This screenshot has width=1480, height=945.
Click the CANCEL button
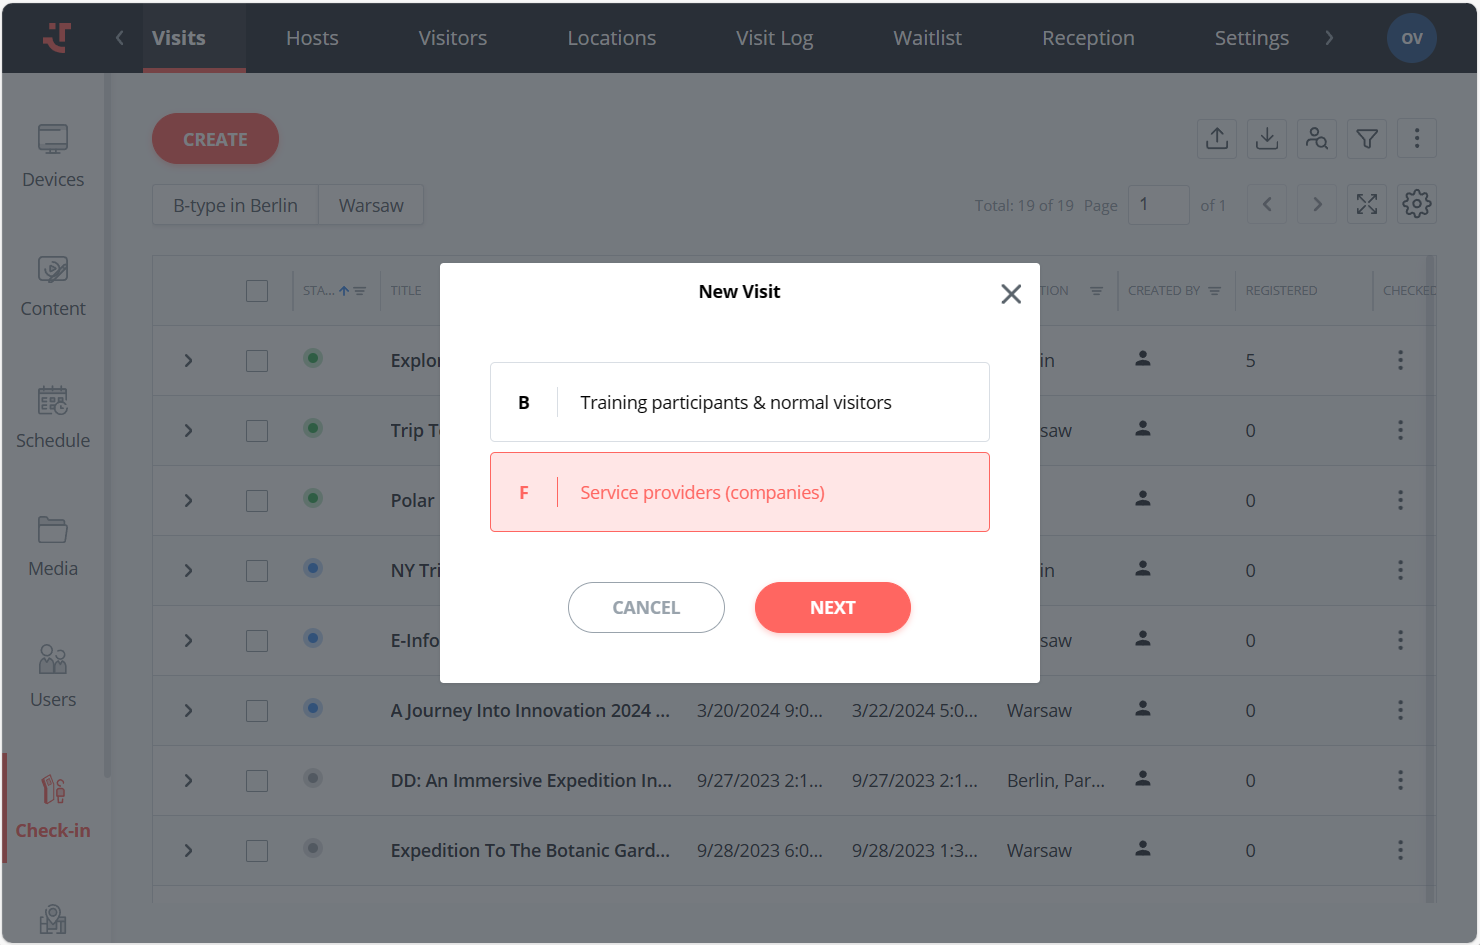click(646, 608)
